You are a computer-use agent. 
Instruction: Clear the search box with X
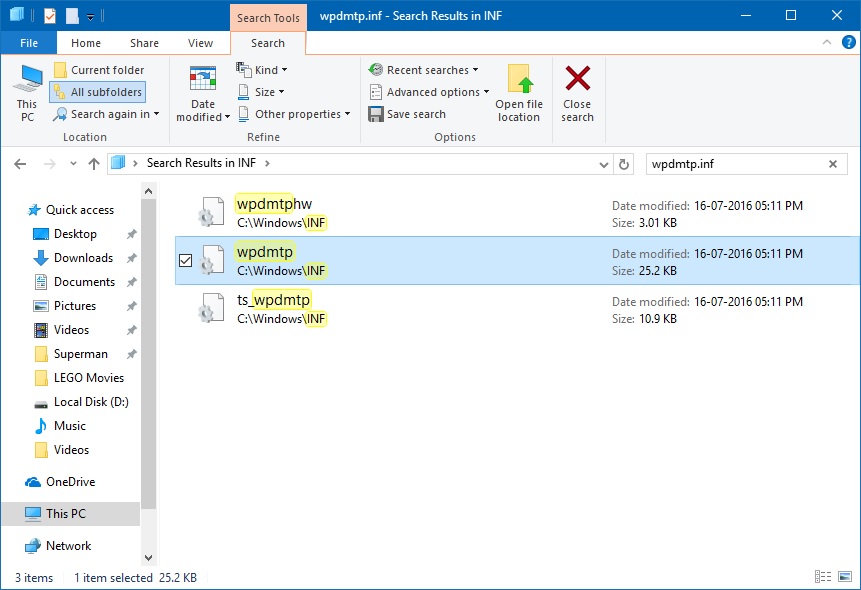[x=833, y=164]
